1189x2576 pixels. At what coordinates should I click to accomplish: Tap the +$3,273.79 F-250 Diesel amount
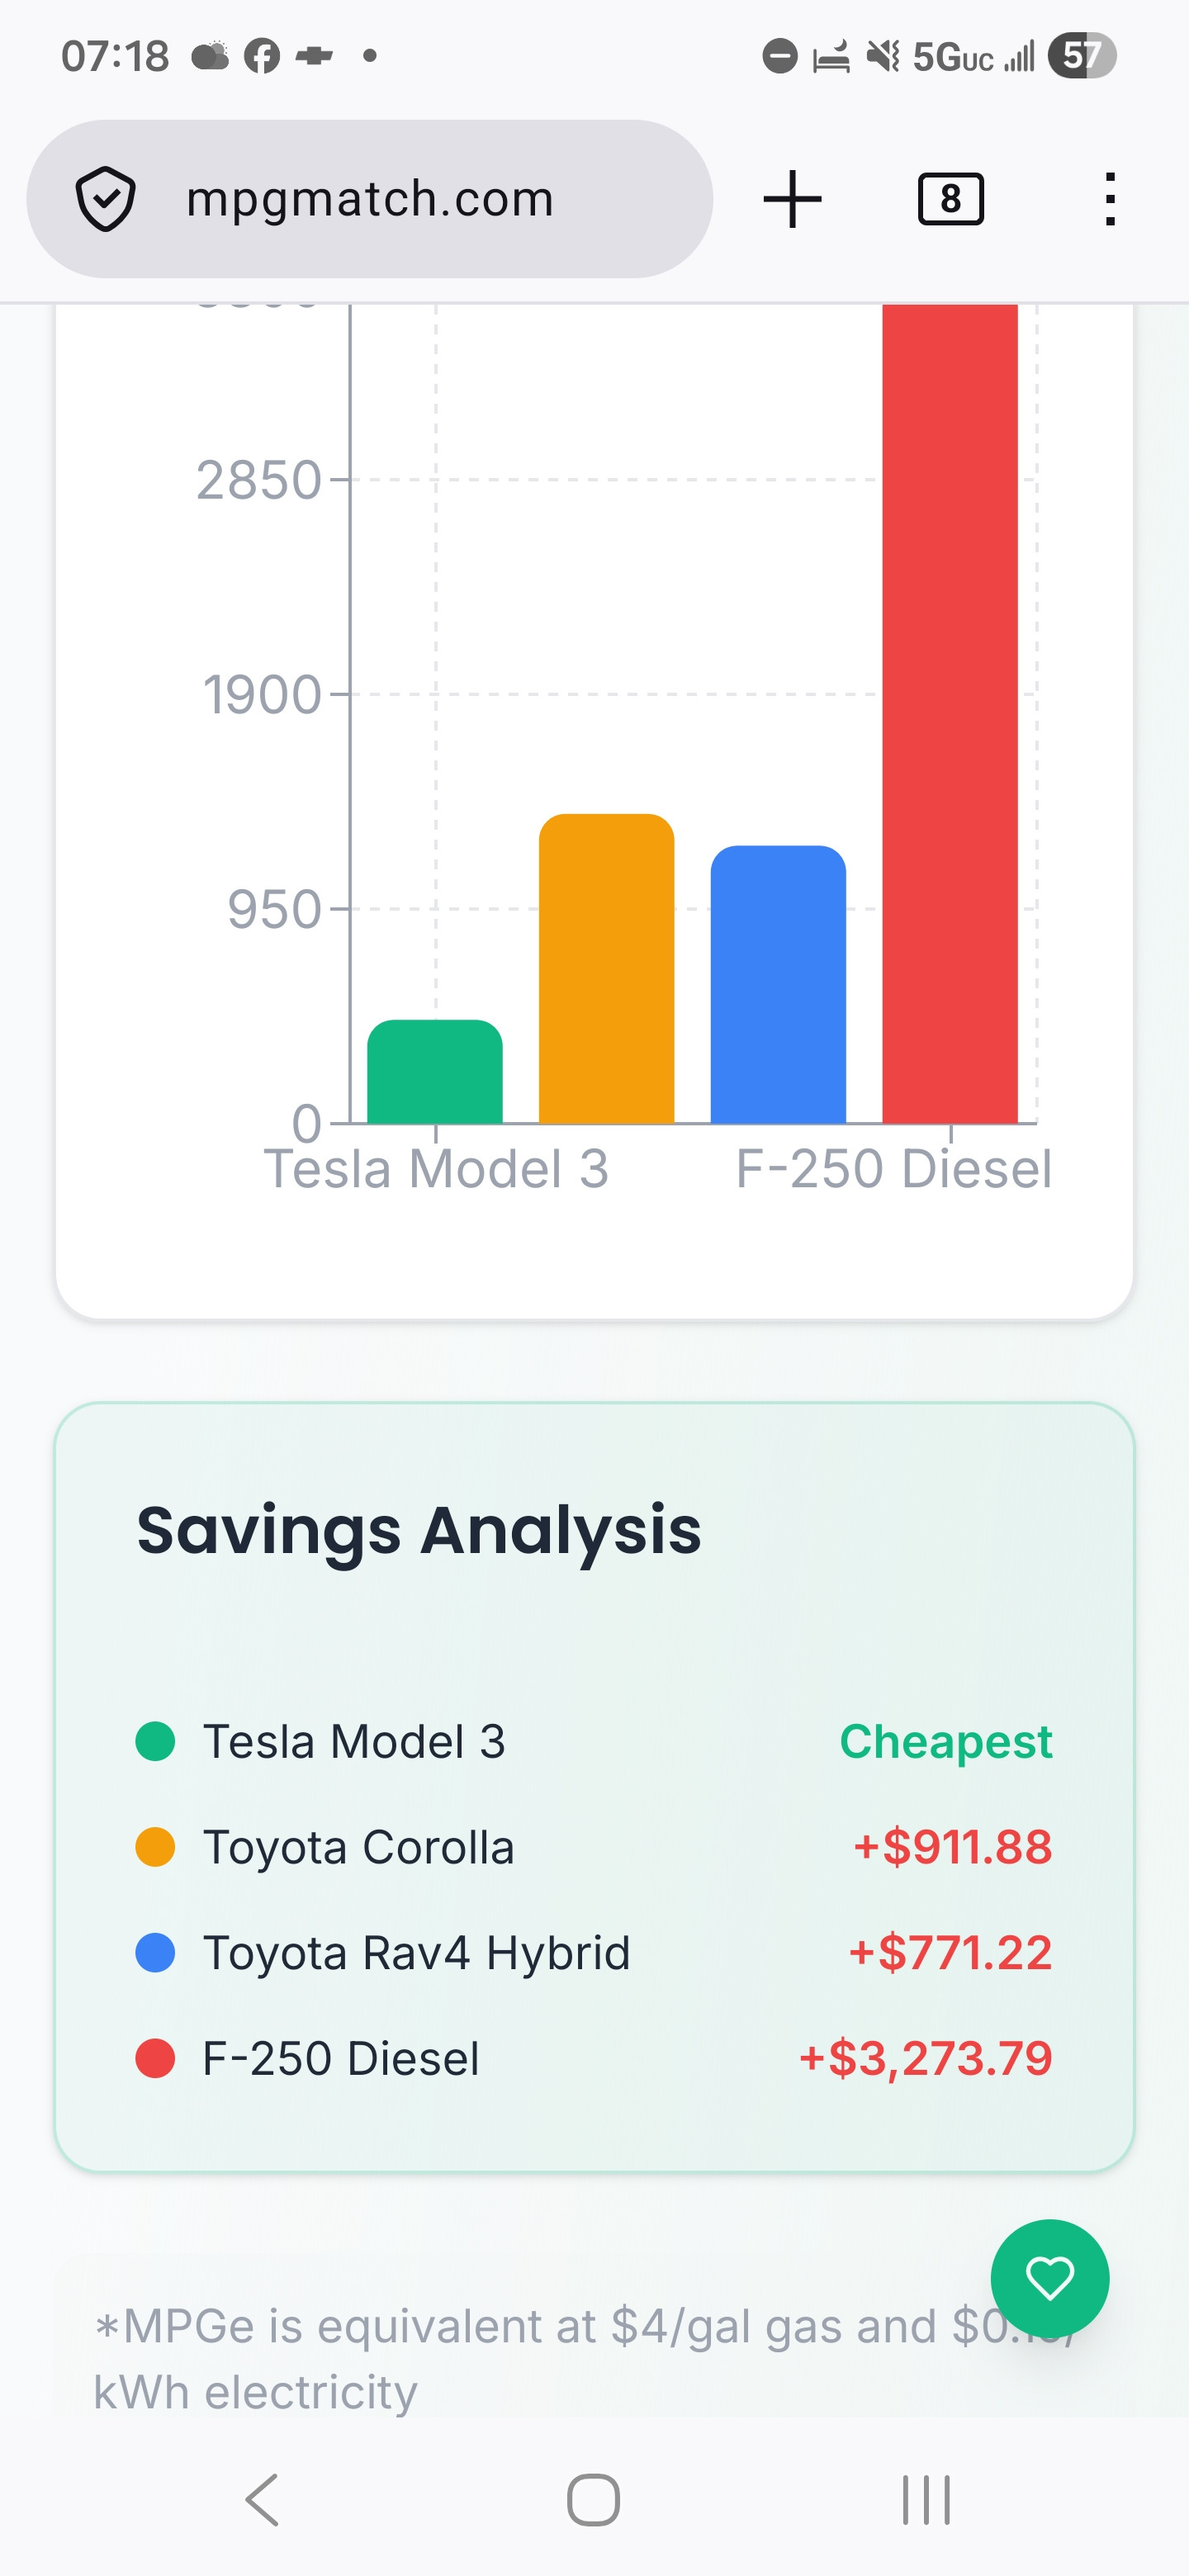[x=925, y=2058]
